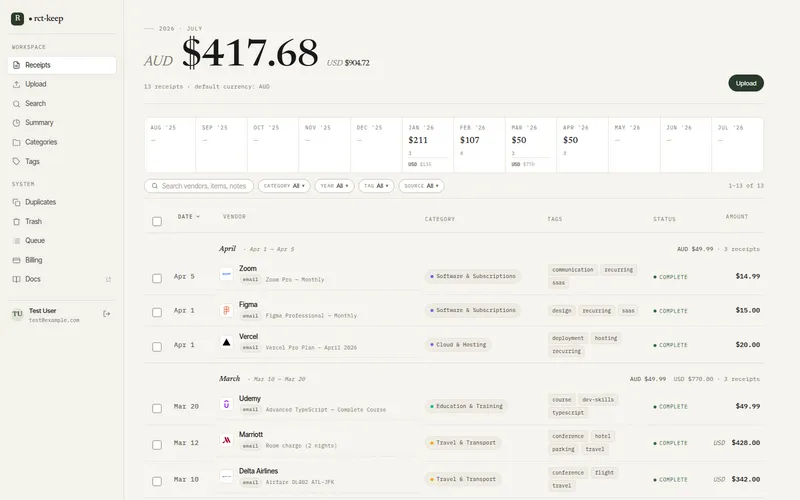The width and height of the screenshot is (800, 500).
Task: Click the Docs book icon
Action: [16, 279]
